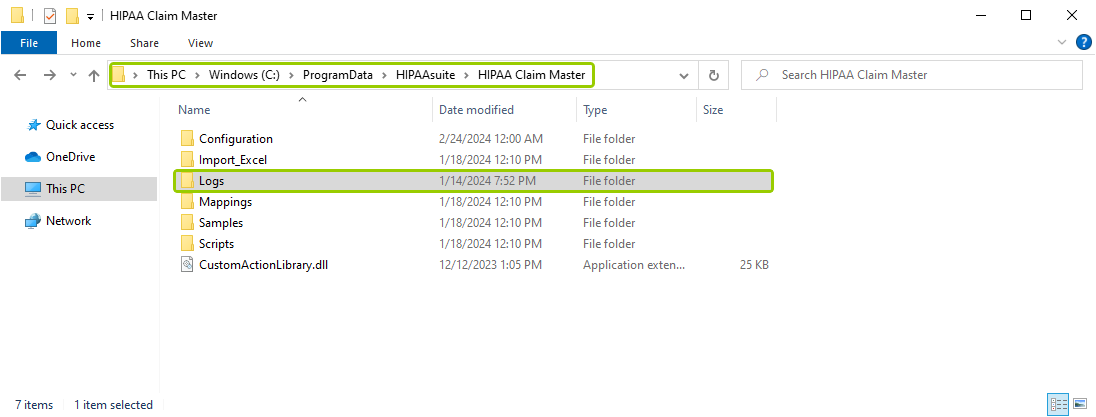Click the New folder quick access icon
Image resolution: width=1096 pixels, height=417 pixels.
pos(71,15)
